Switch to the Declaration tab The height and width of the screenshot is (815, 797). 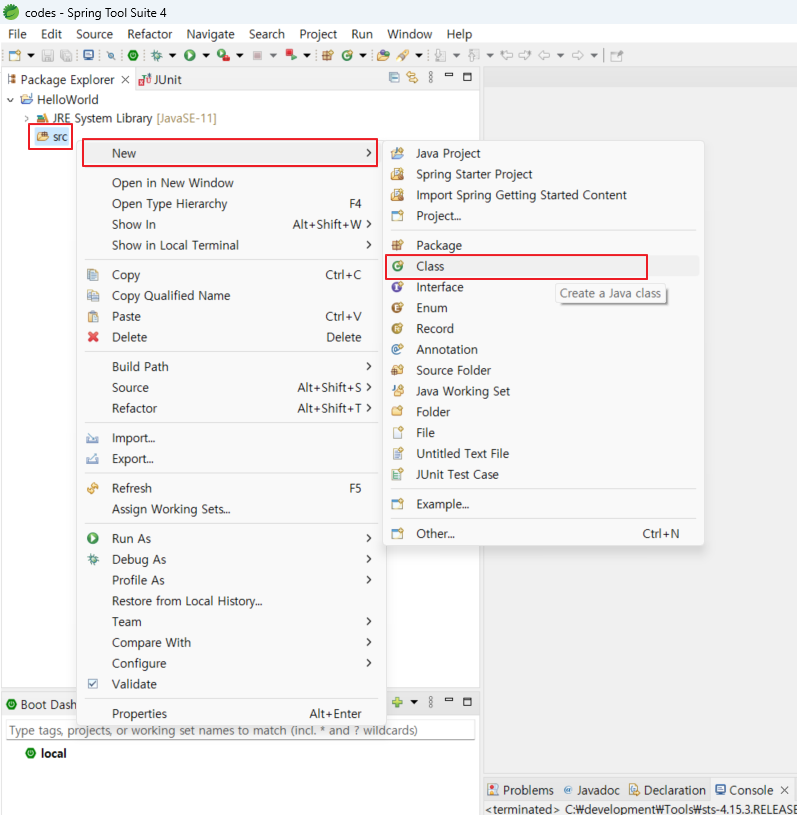click(667, 790)
